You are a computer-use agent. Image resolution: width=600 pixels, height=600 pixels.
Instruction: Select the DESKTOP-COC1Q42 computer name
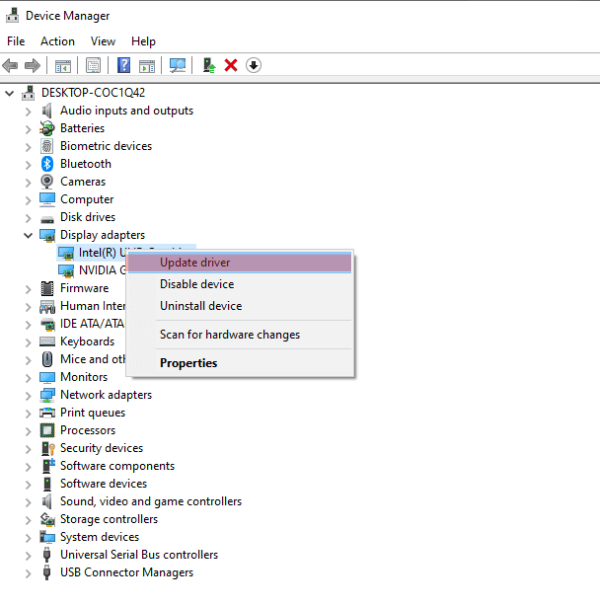click(x=93, y=93)
